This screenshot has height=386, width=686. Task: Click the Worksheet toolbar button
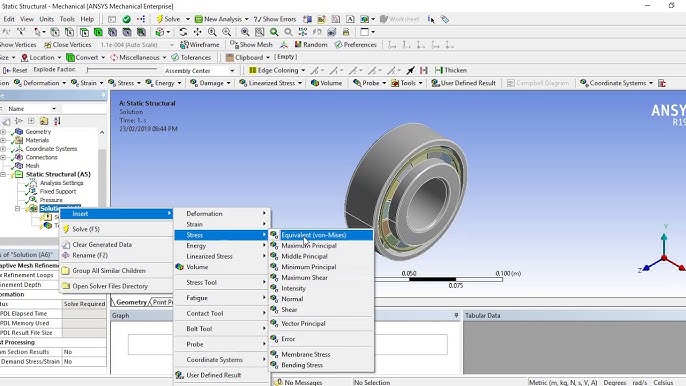click(399, 19)
